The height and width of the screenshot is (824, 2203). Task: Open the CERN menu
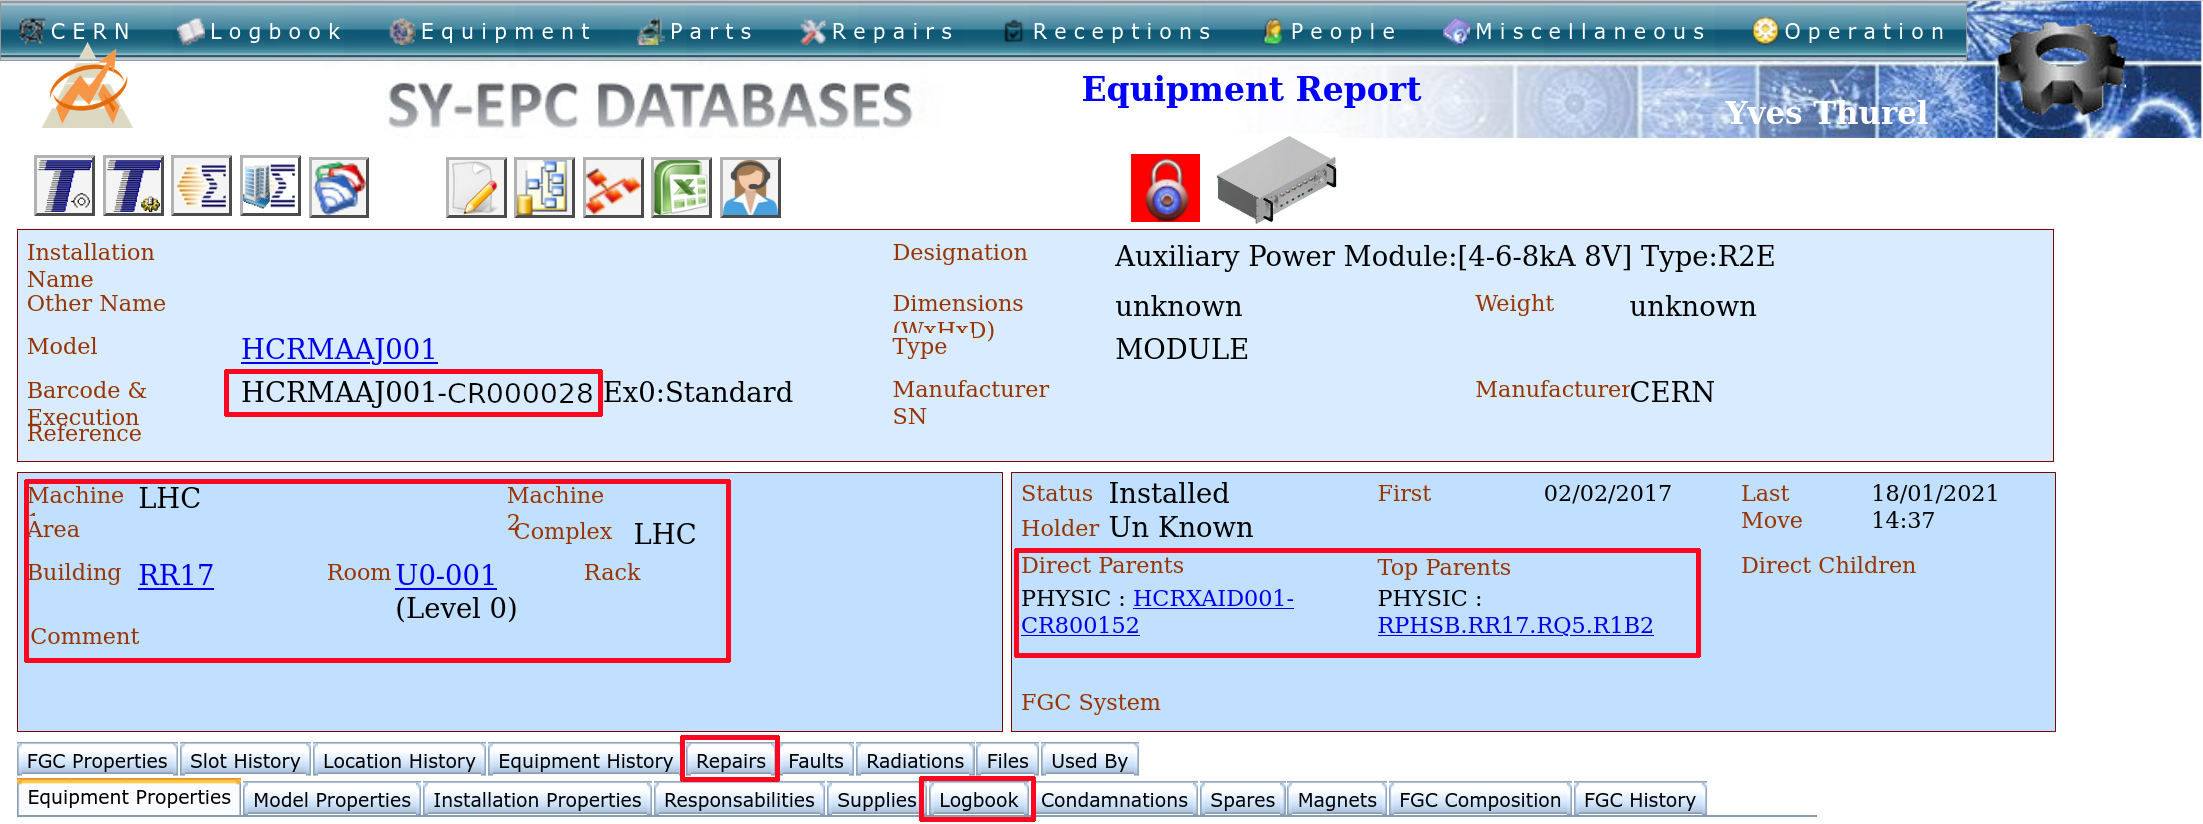(76, 31)
